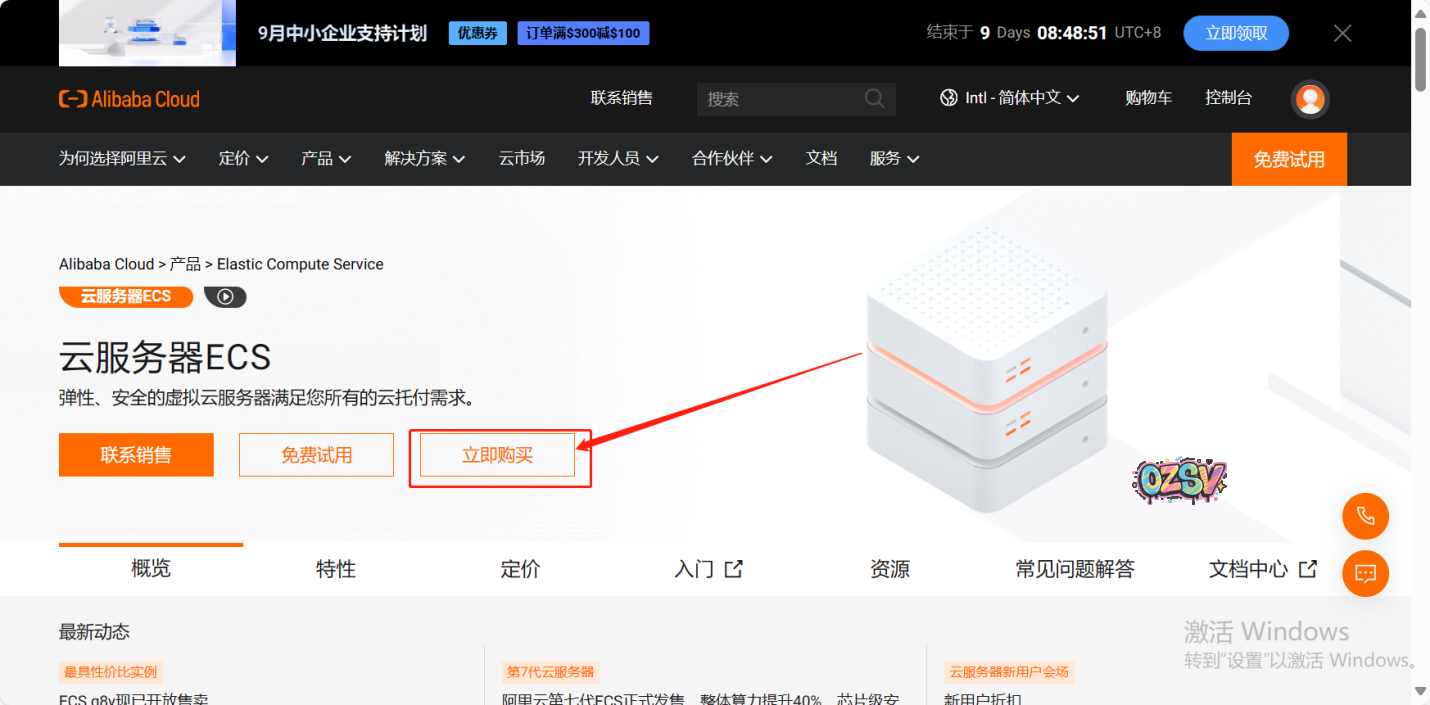Image resolution: width=1430 pixels, height=705 pixels.
Task: Click the globe language icon
Action: (x=949, y=98)
